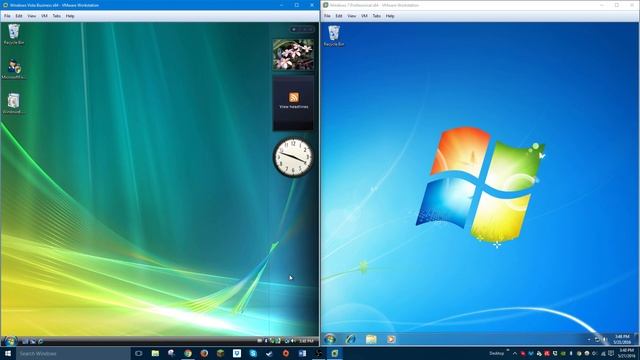Show hidden icons in the Windows 7 tray
This screenshot has height=360, width=640.
(x=589, y=339)
